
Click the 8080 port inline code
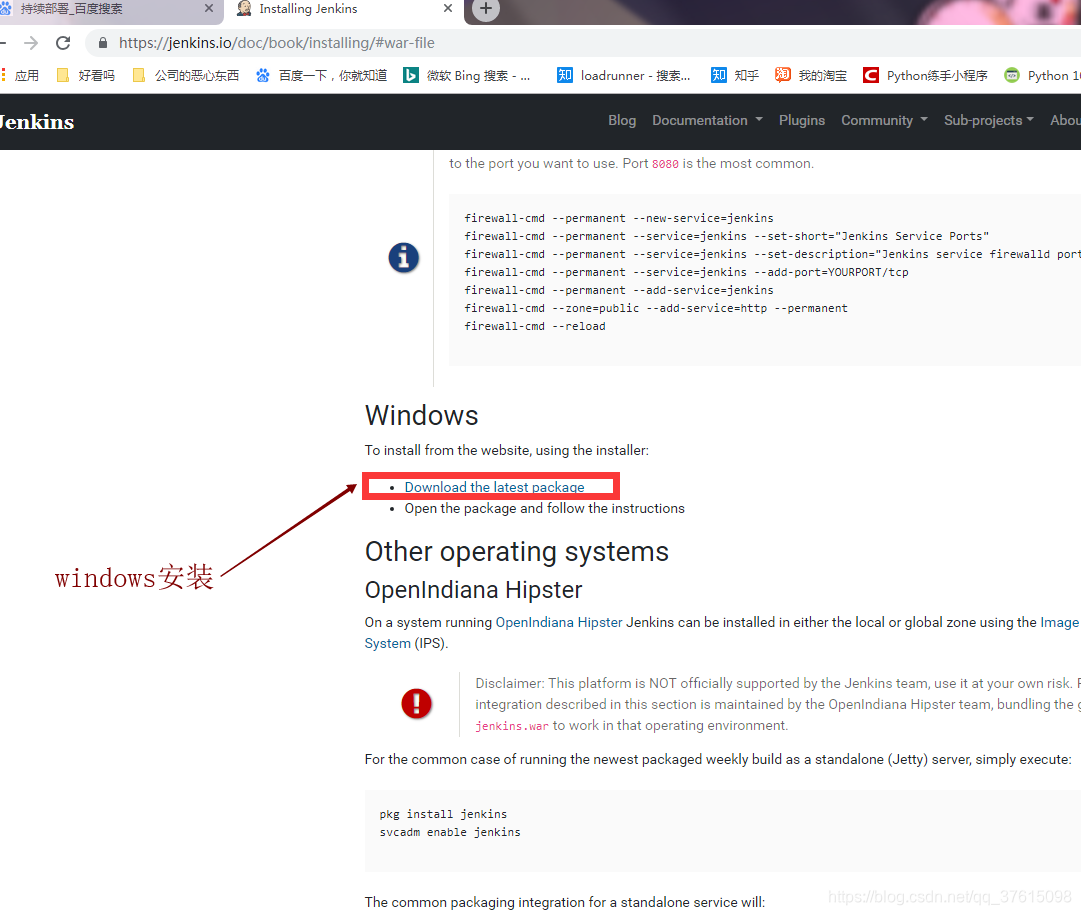665,164
